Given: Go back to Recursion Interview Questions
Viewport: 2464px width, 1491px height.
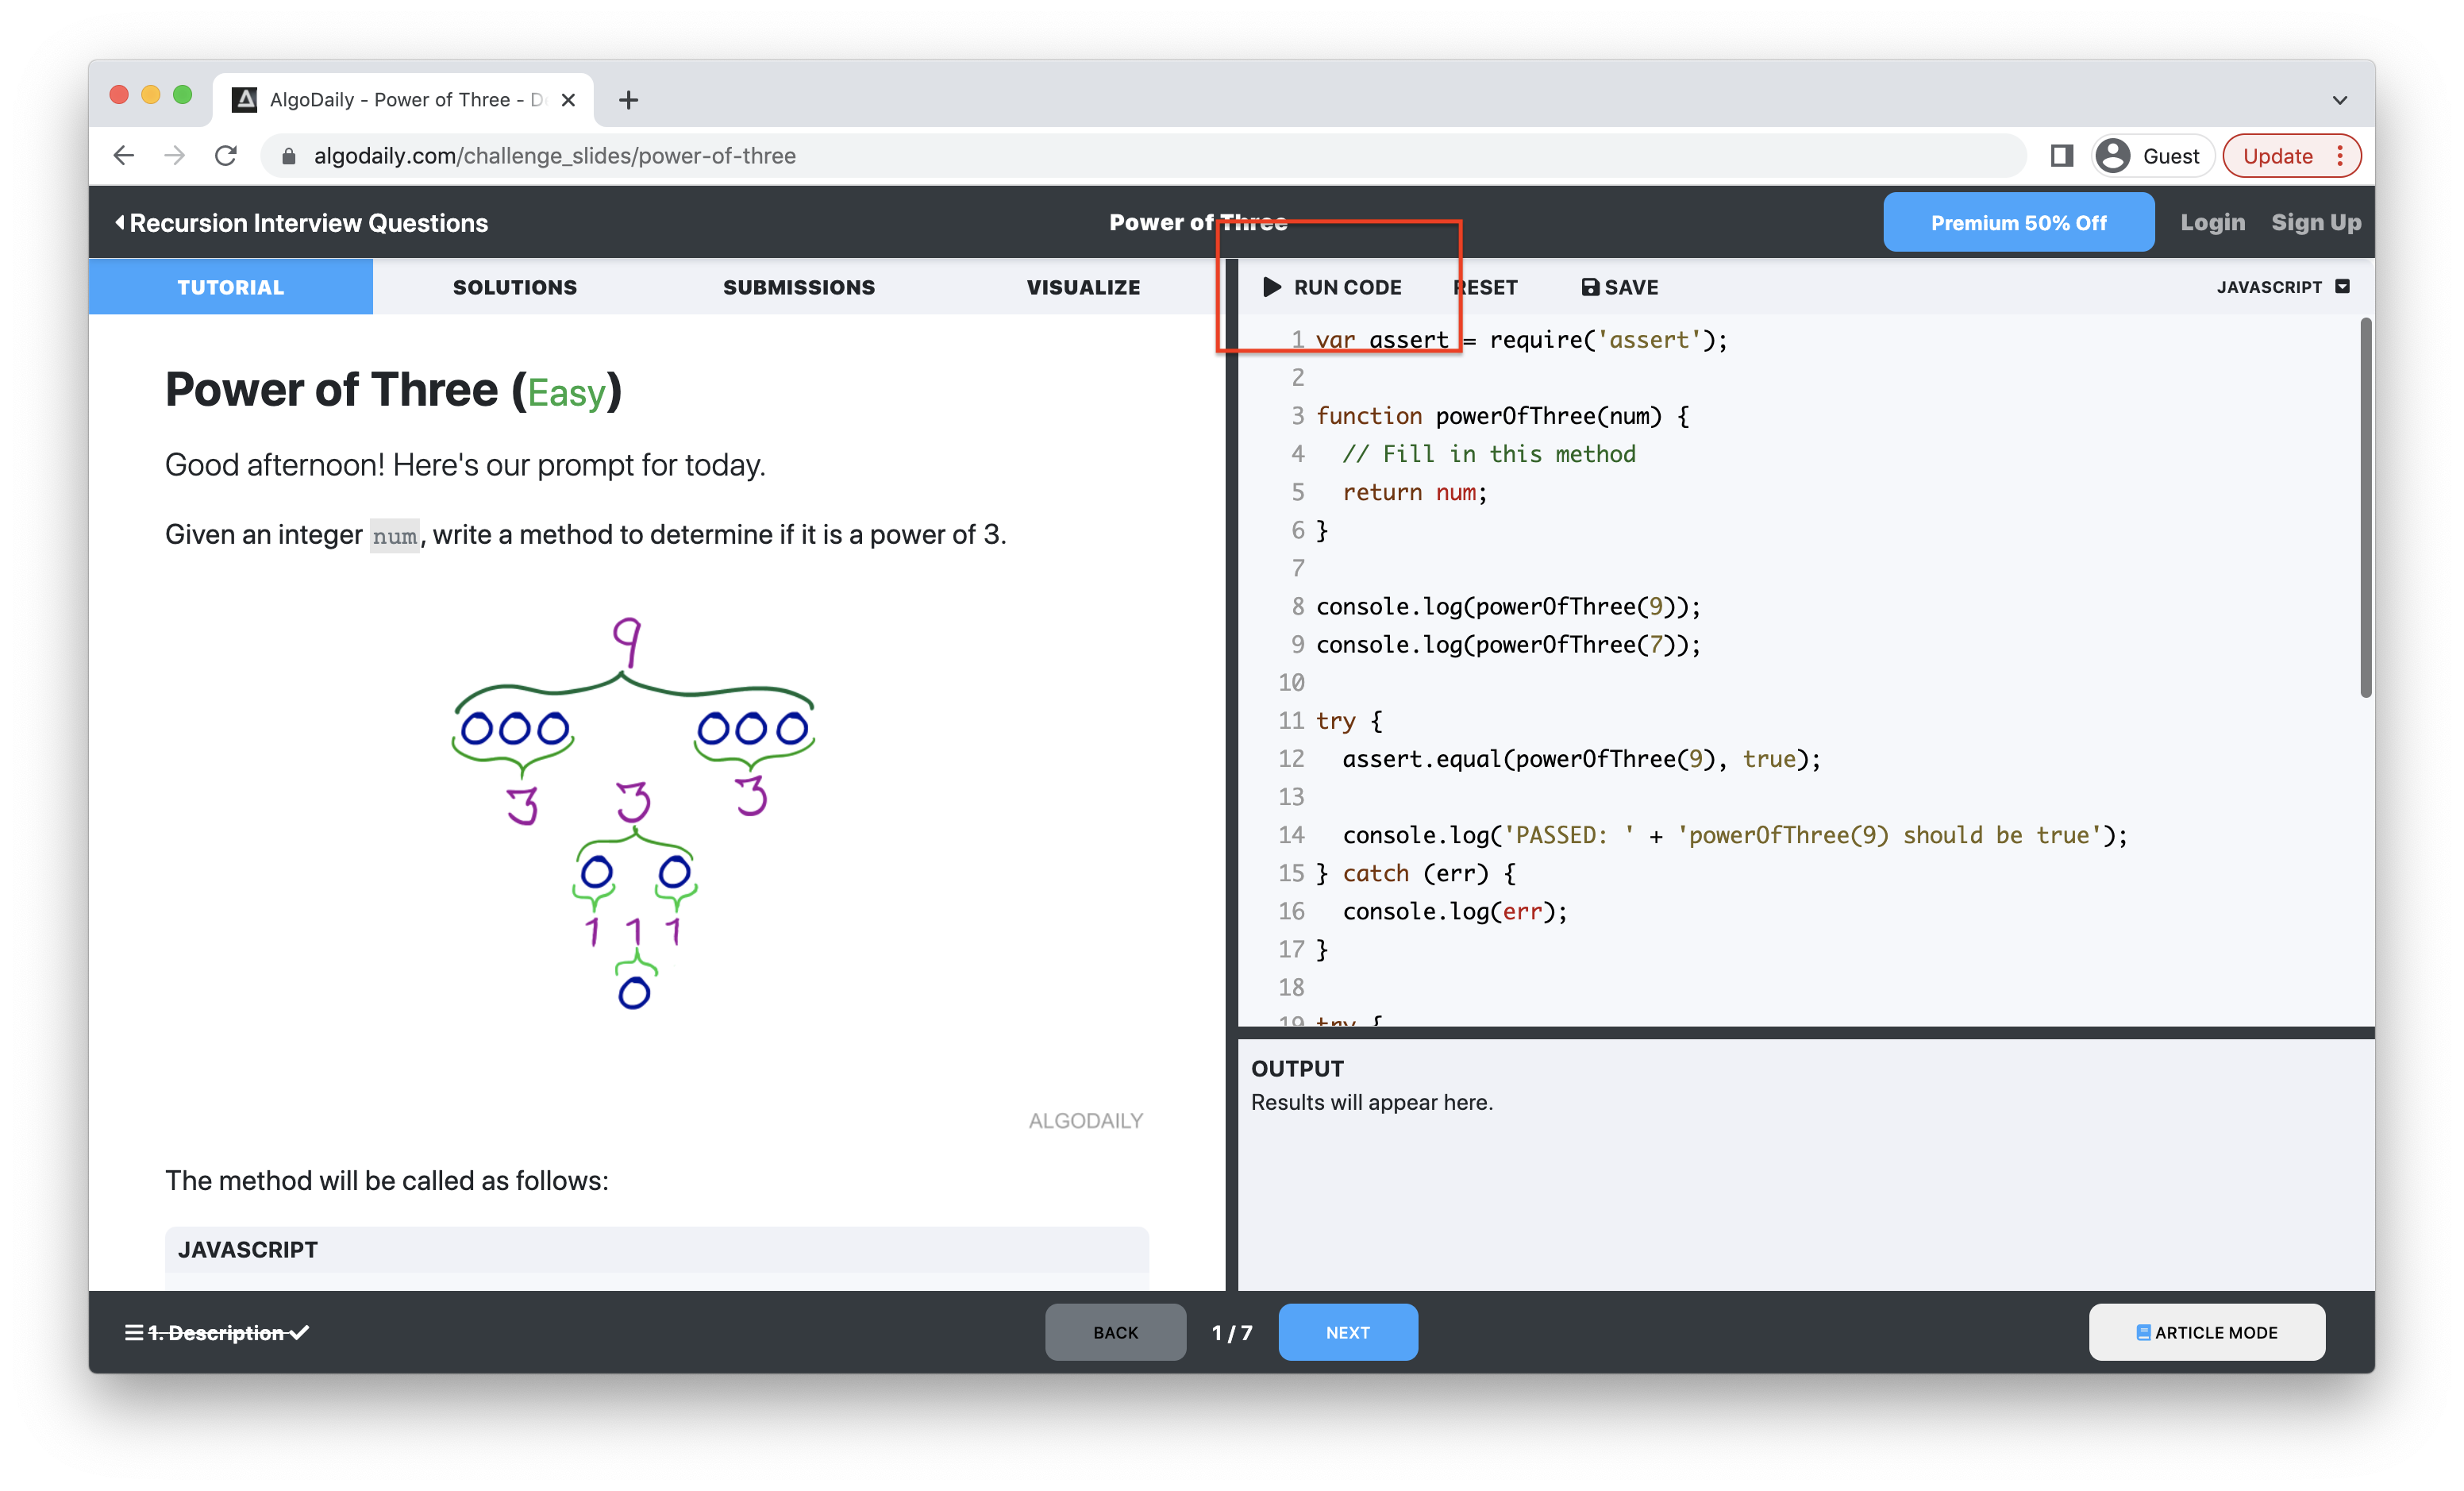Looking at the screenshot, I should pos(302,222).
